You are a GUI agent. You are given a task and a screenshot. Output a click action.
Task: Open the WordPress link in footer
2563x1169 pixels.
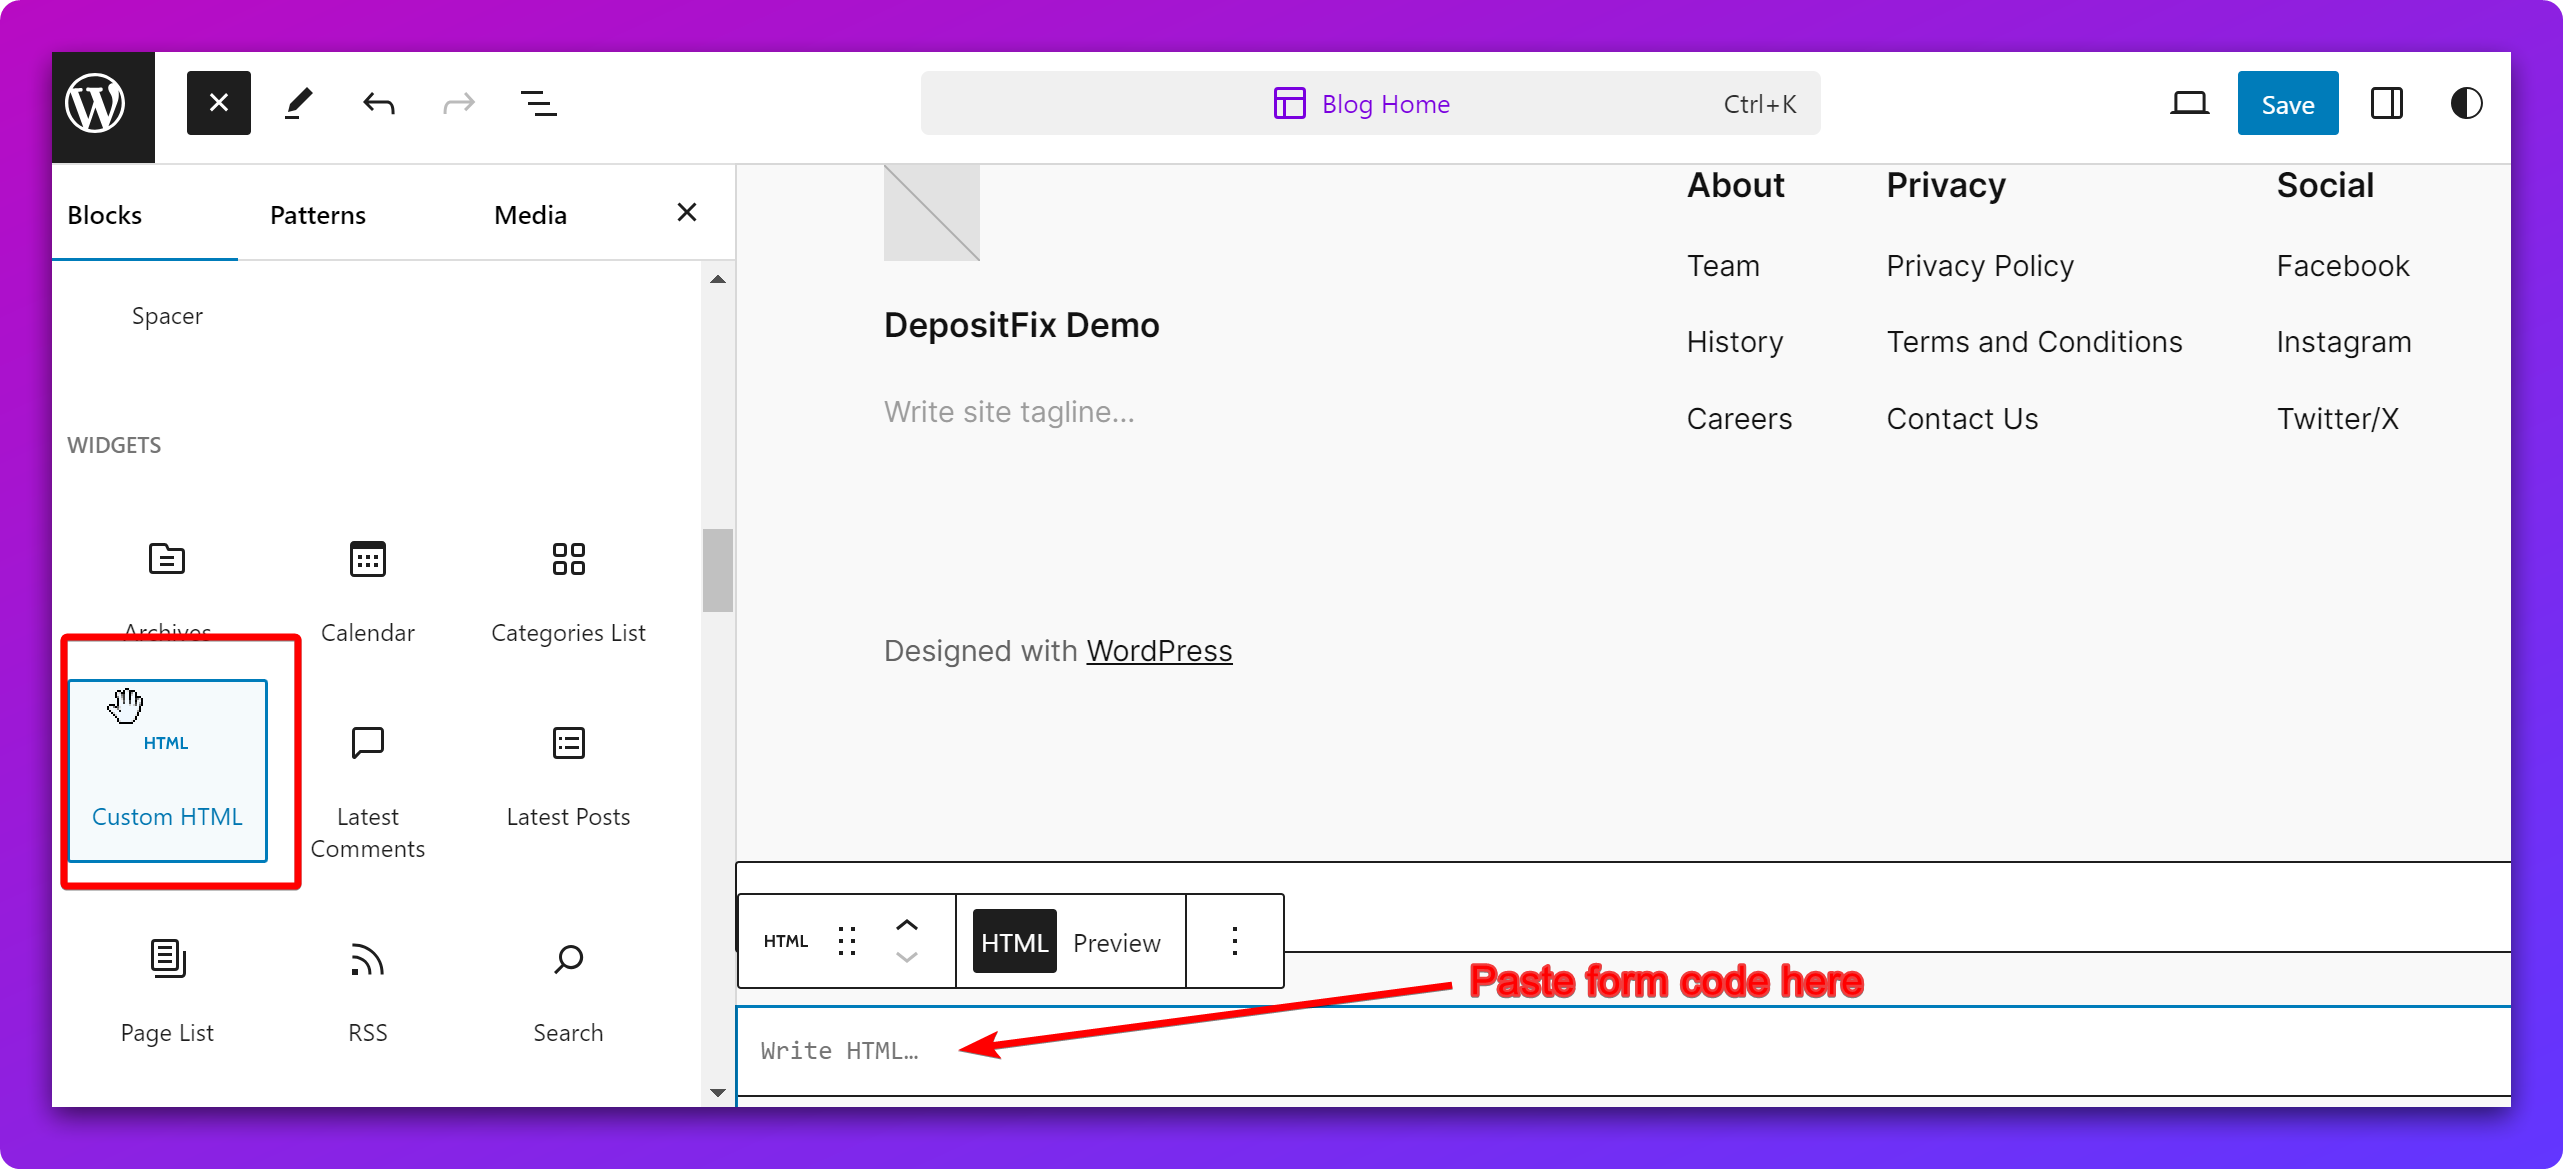click(x=1159, y=651)
